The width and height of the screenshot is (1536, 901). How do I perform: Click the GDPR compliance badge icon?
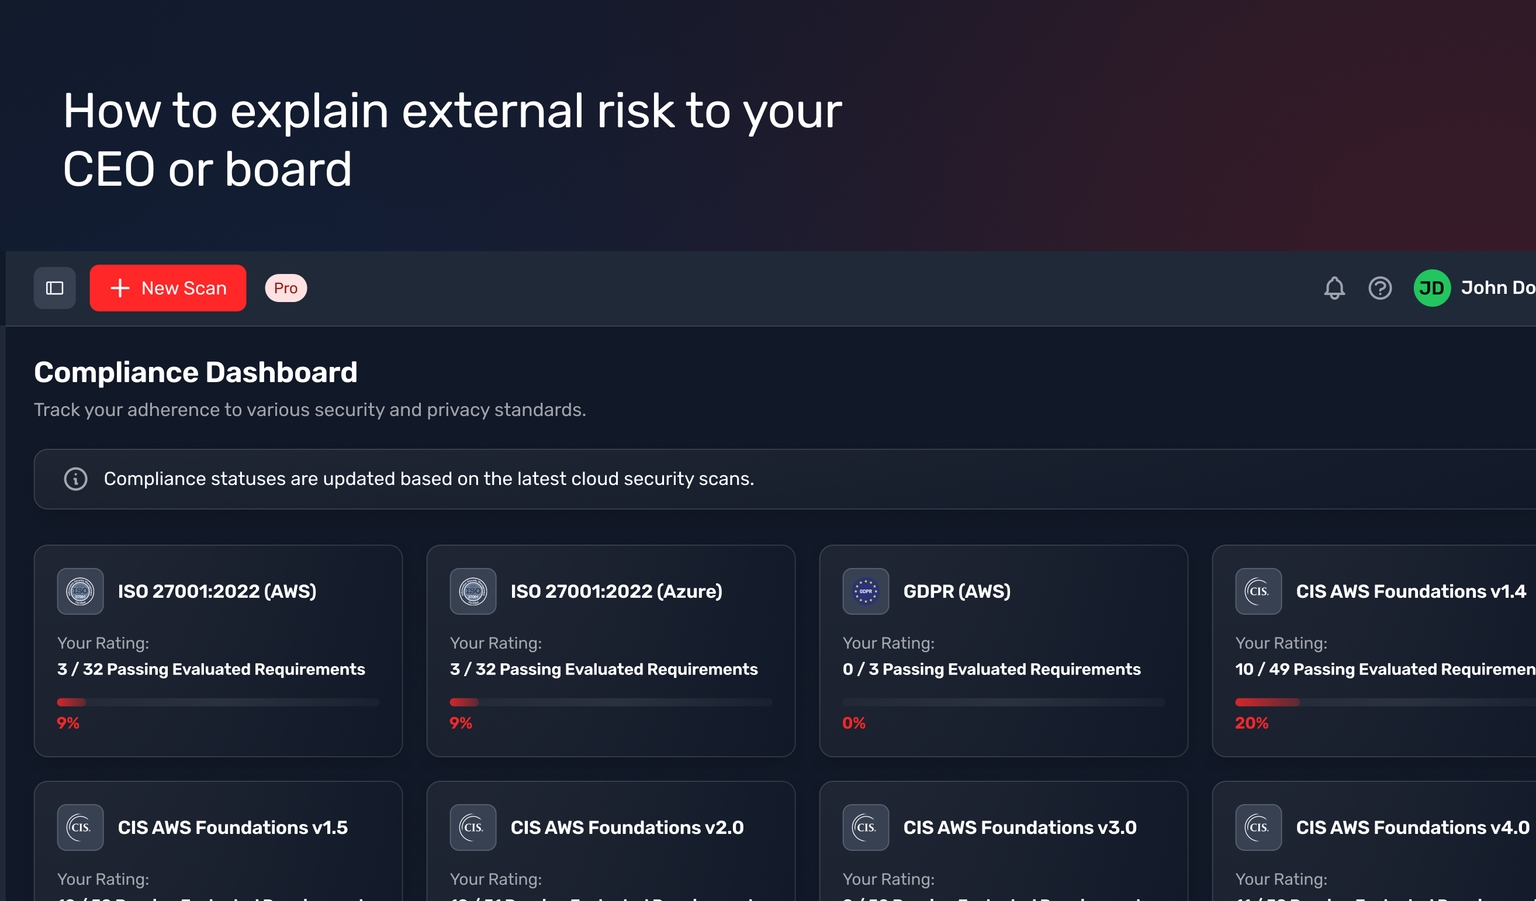pos(865,591)
